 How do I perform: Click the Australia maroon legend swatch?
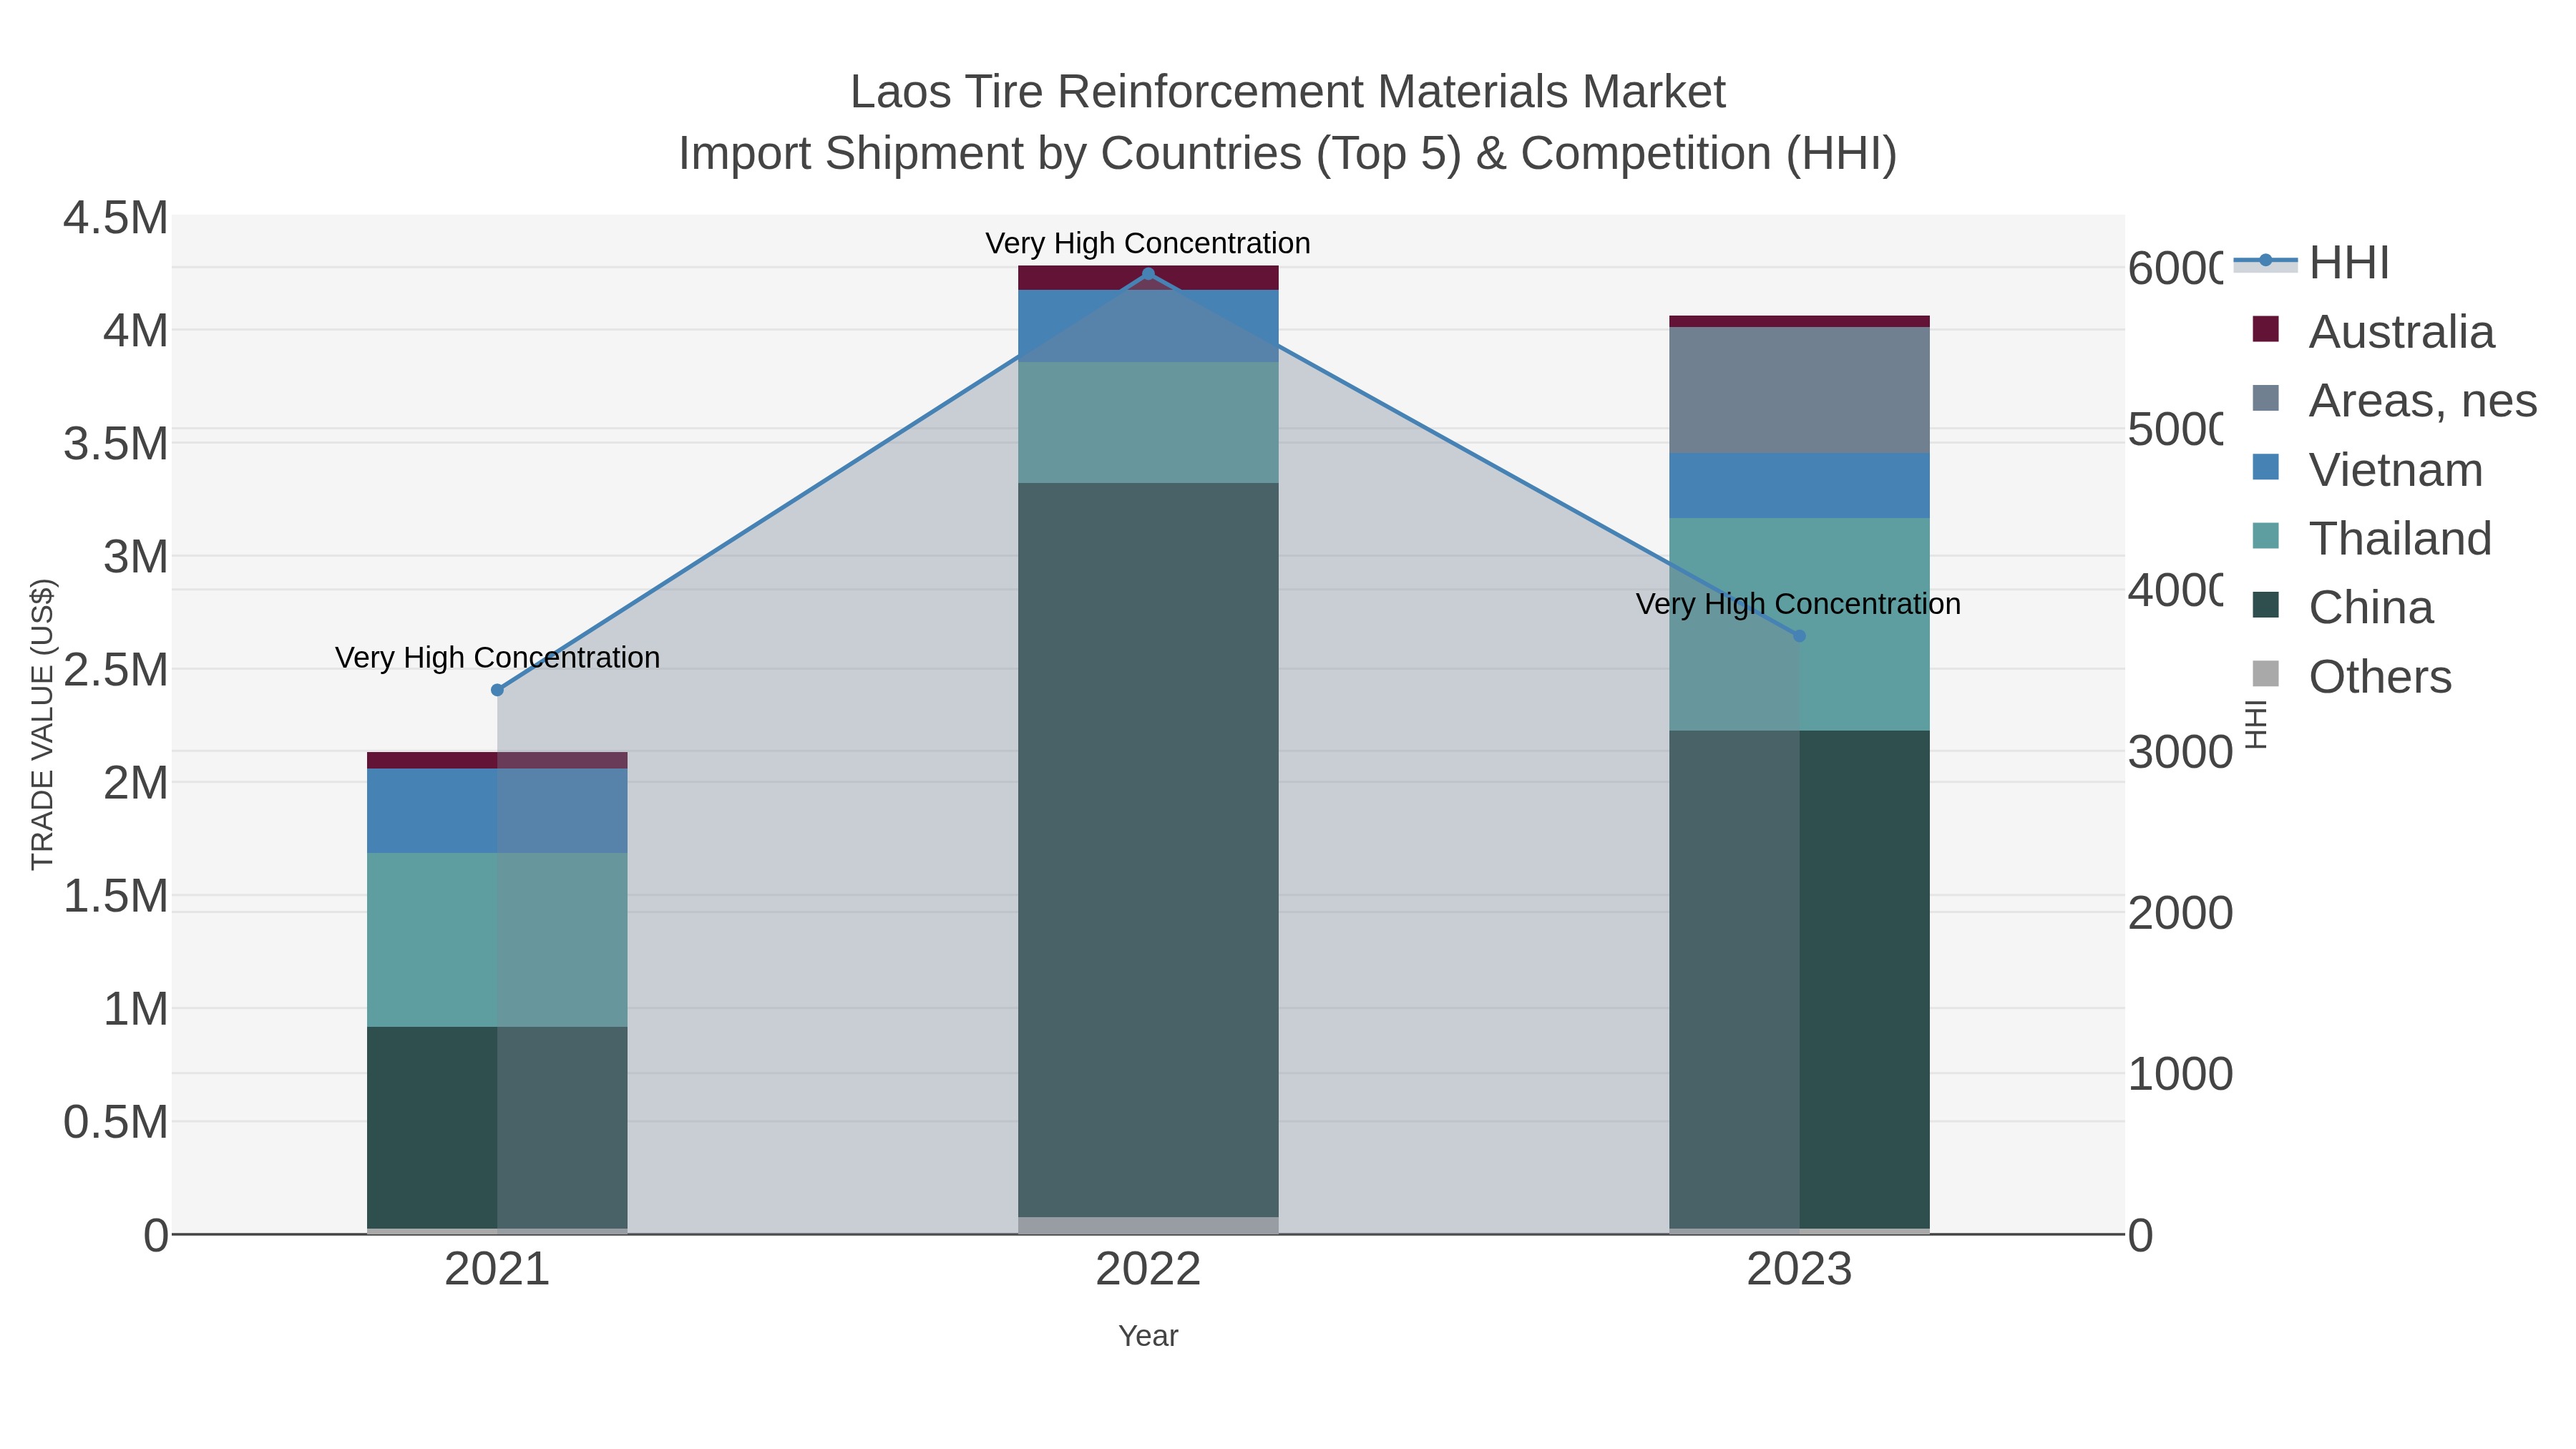tap(2266, 329)
